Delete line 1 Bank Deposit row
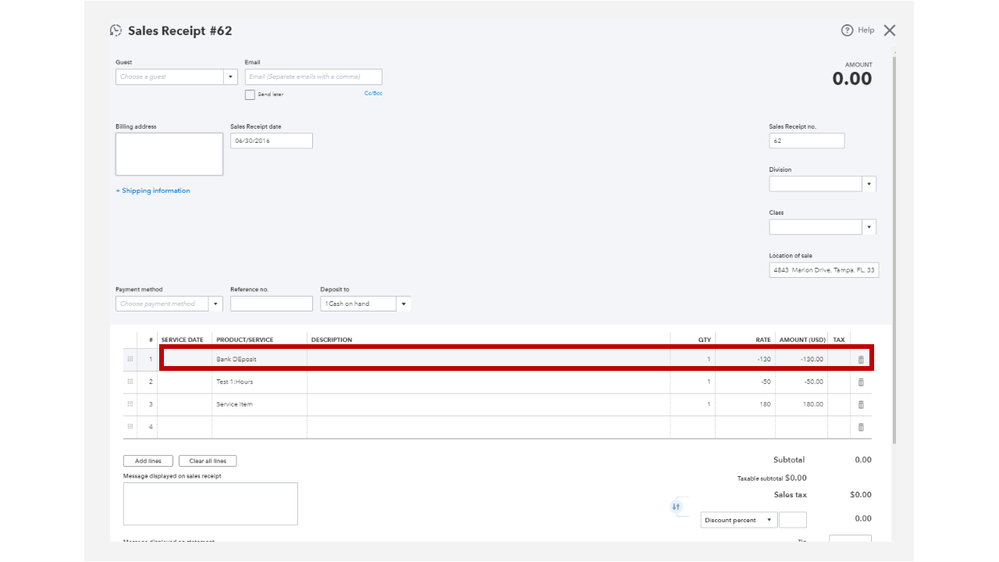The height and width of the screenshot is (562, 999). pos(861,360)
